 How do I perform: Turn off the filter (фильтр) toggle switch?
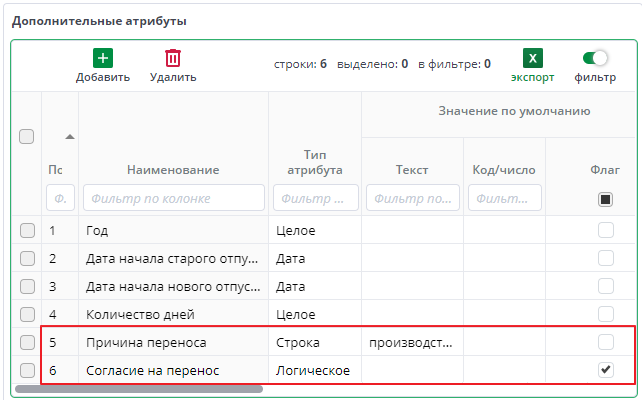[x=595, y=59]
